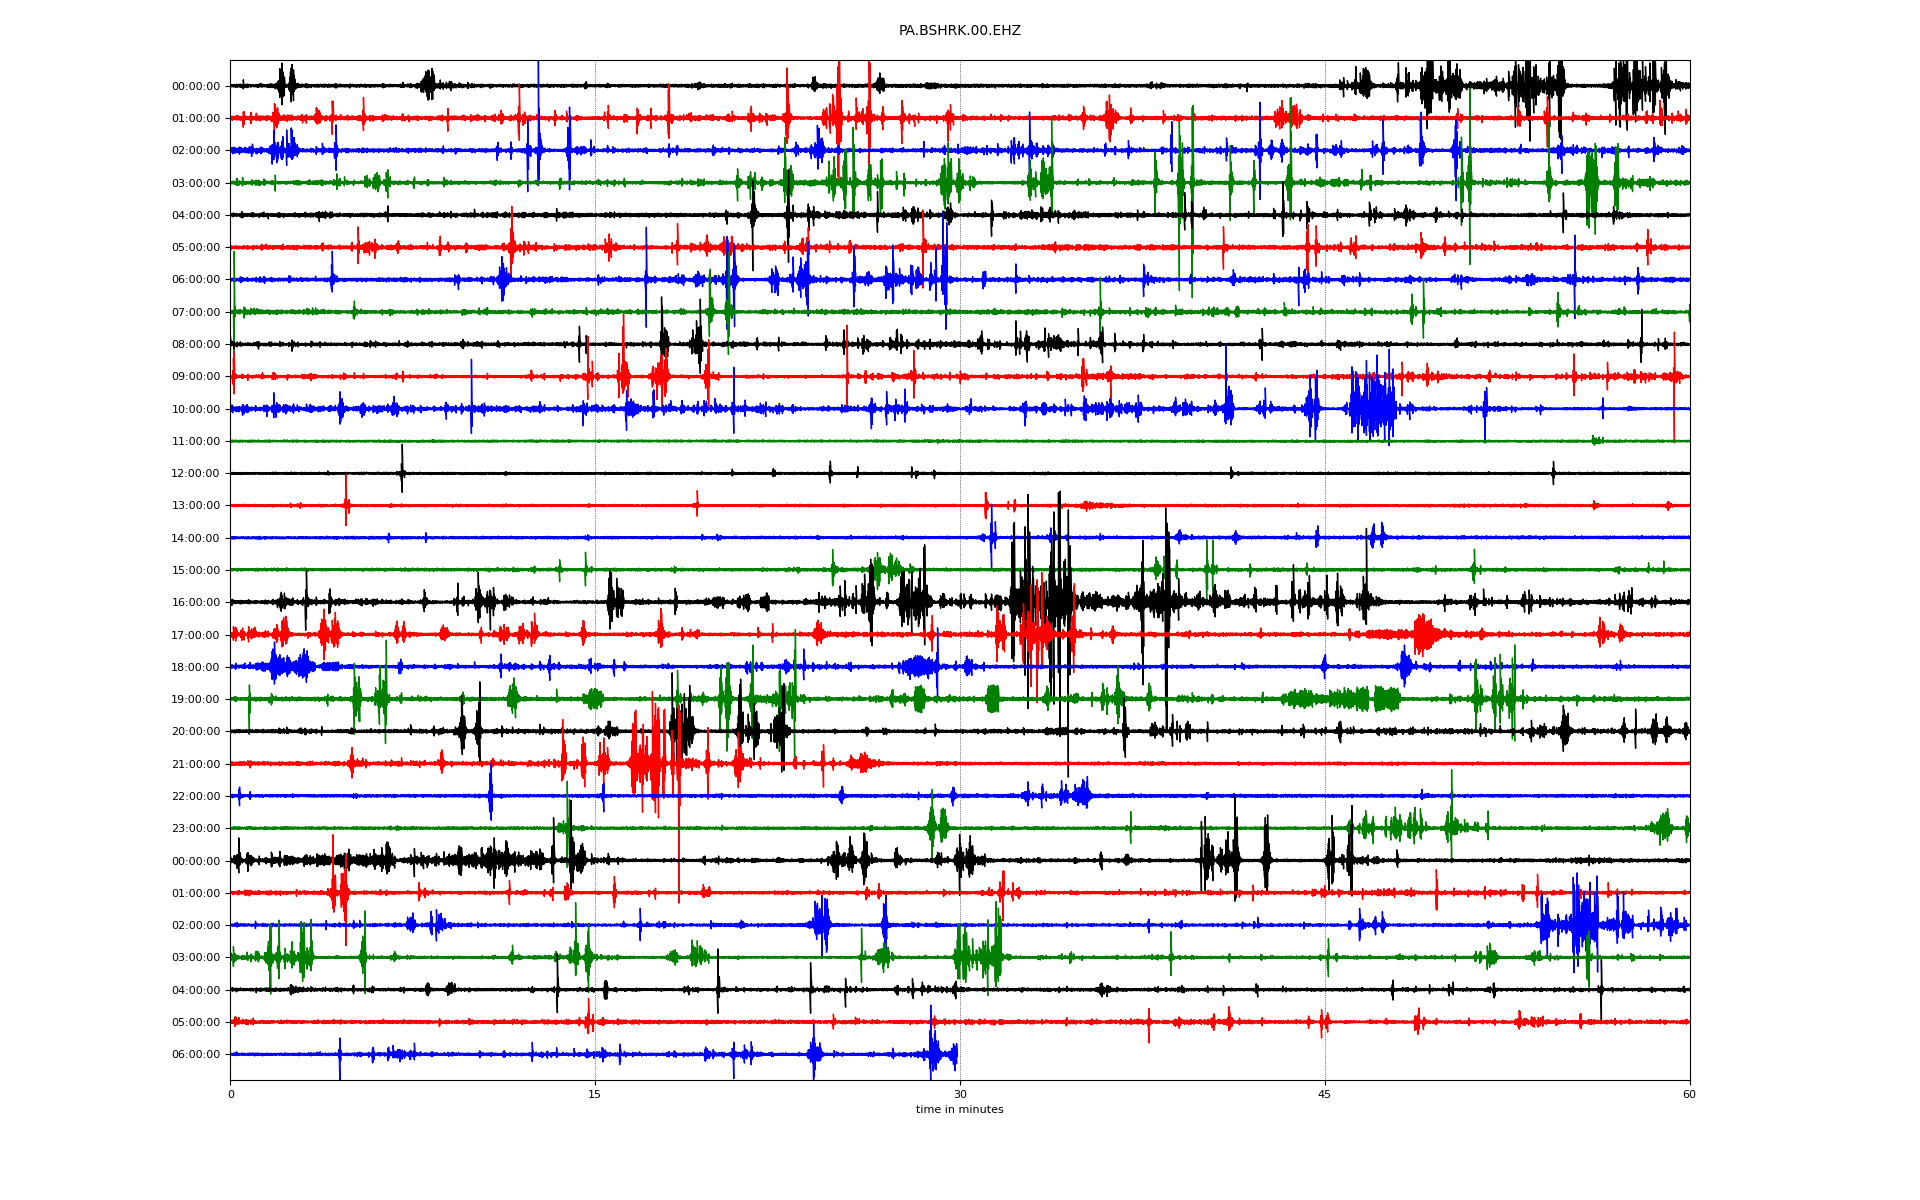Click the plot title PA.BSHRK.00.EHZ
The width and height of the screenshot is (1920, 1200).
coord(959,31)
